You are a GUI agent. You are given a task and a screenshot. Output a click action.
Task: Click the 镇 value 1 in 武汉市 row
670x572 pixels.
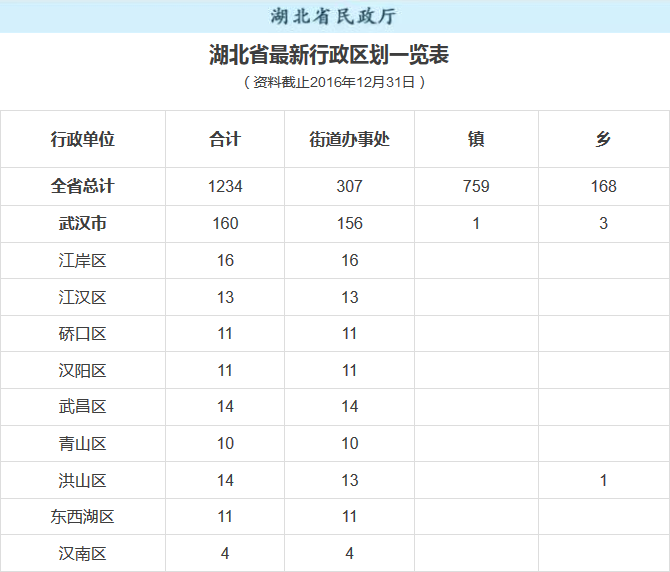(x=476, y=223)
